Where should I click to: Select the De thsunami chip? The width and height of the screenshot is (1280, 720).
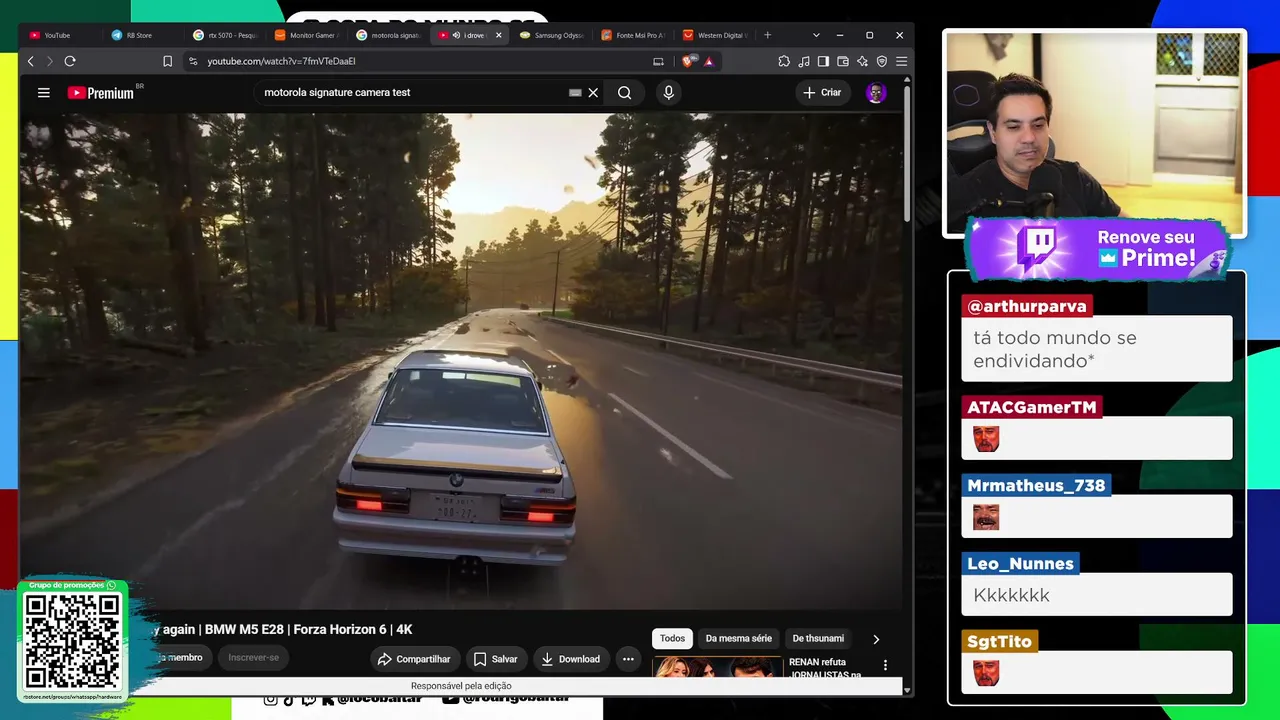point(818,639)
